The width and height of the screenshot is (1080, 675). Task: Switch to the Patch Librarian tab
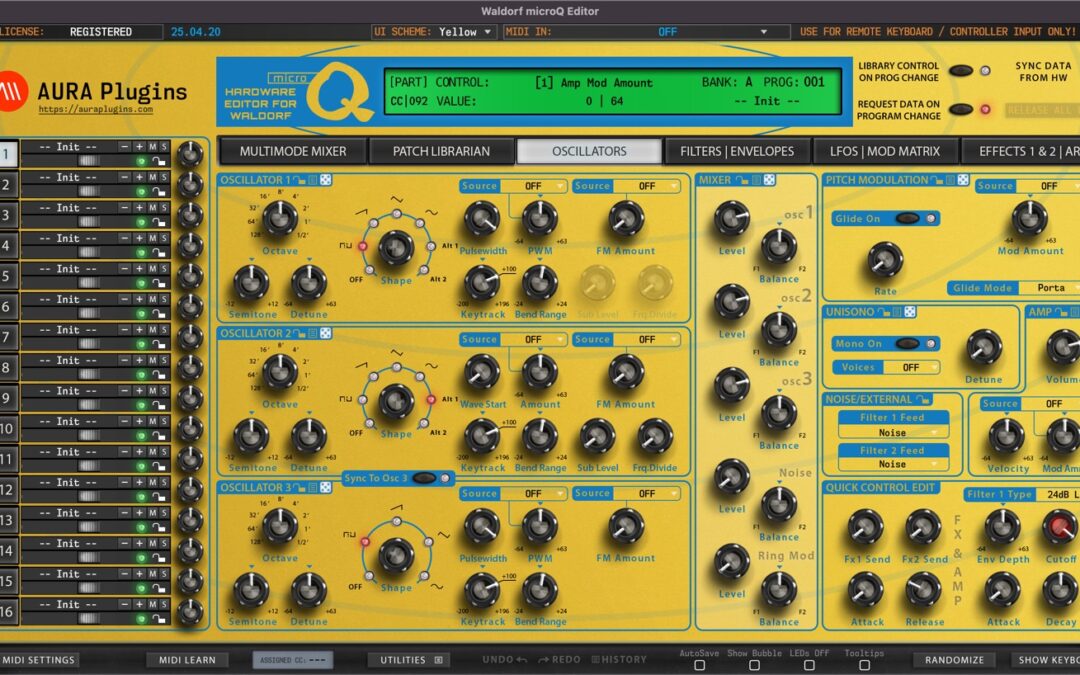coord(441,151)
